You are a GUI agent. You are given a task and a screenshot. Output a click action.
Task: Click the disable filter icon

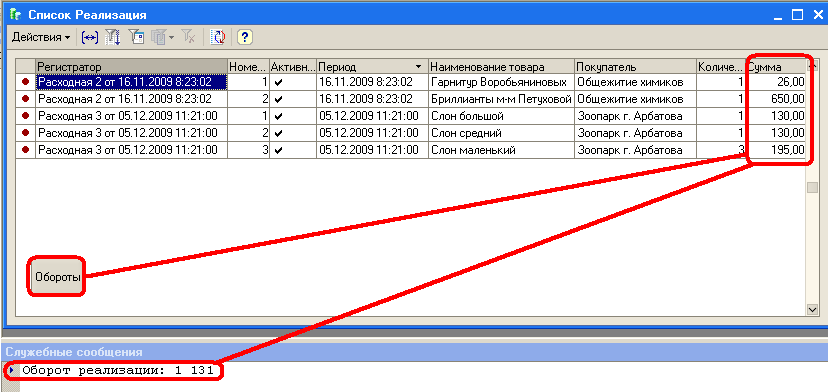coord(189,37)
